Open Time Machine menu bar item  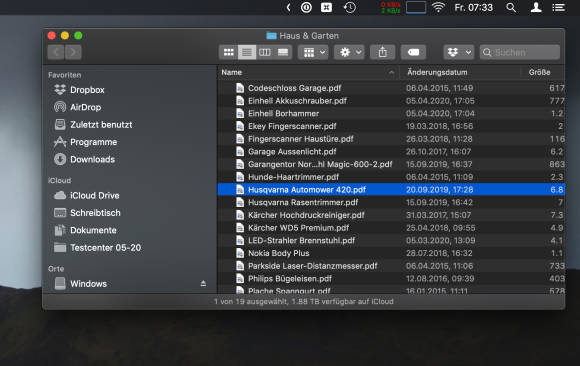(x=350, y=7)
